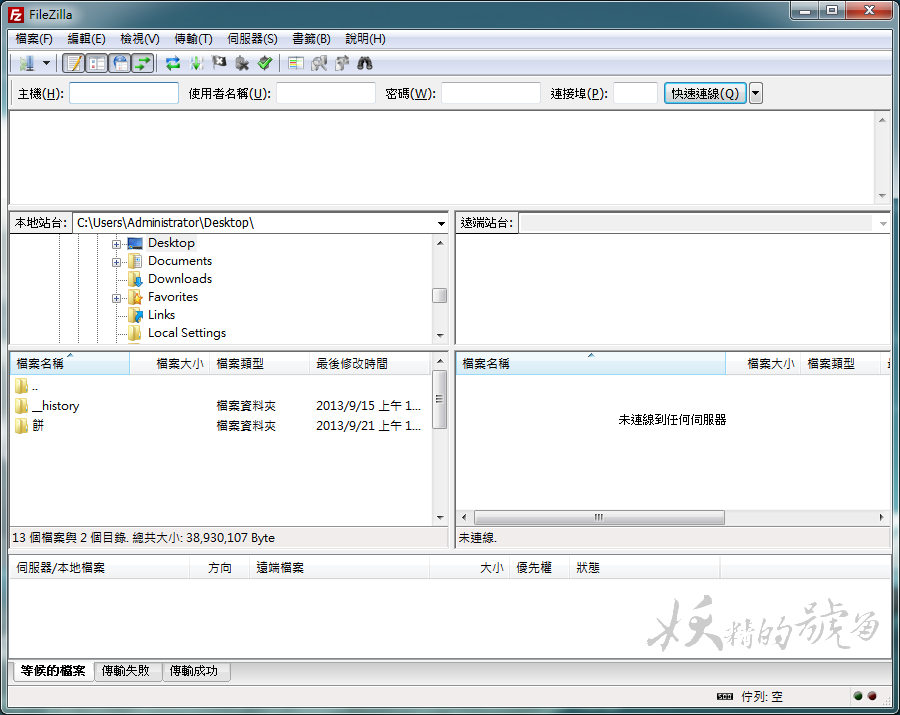
Task: Sort local files by 檔案名稱 column
Action: pyautogui.click(x=70, y=363)
